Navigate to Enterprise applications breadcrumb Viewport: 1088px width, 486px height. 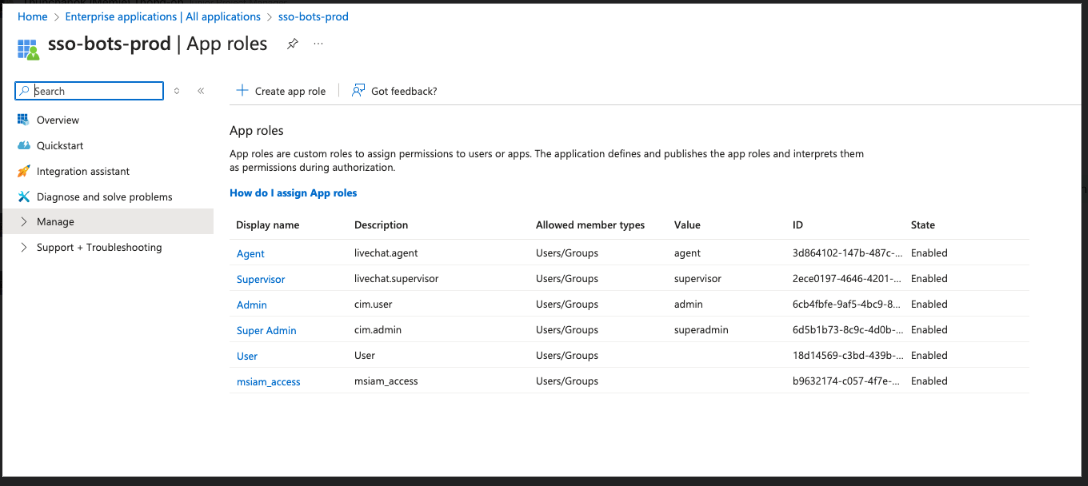162,17
